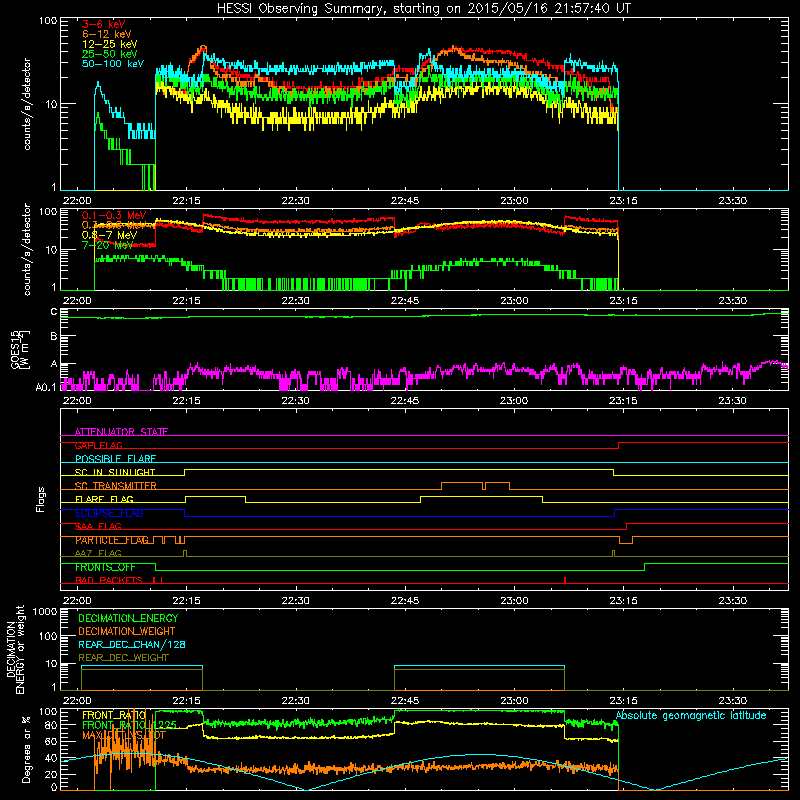Viewport: 800px width, 800px height.
Task: Click the orange PARTICLE_FLAG label
Action: click(x=112, y=540)
